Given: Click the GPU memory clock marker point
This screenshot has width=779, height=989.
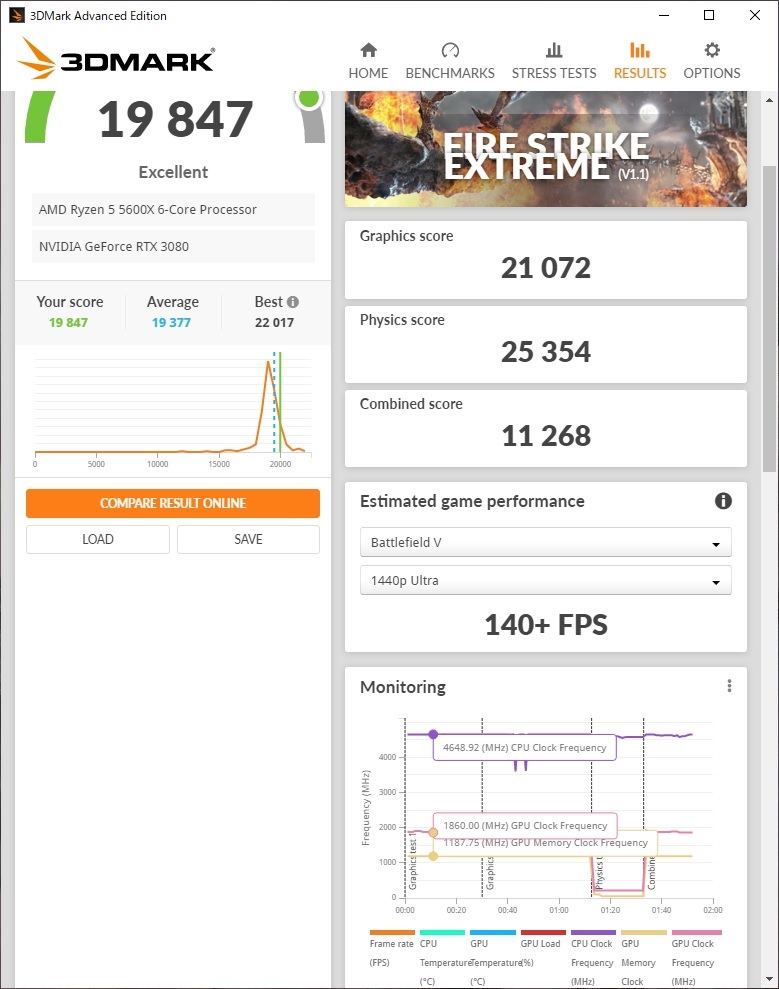Looking at the screenshot, I should coord(433,856).
